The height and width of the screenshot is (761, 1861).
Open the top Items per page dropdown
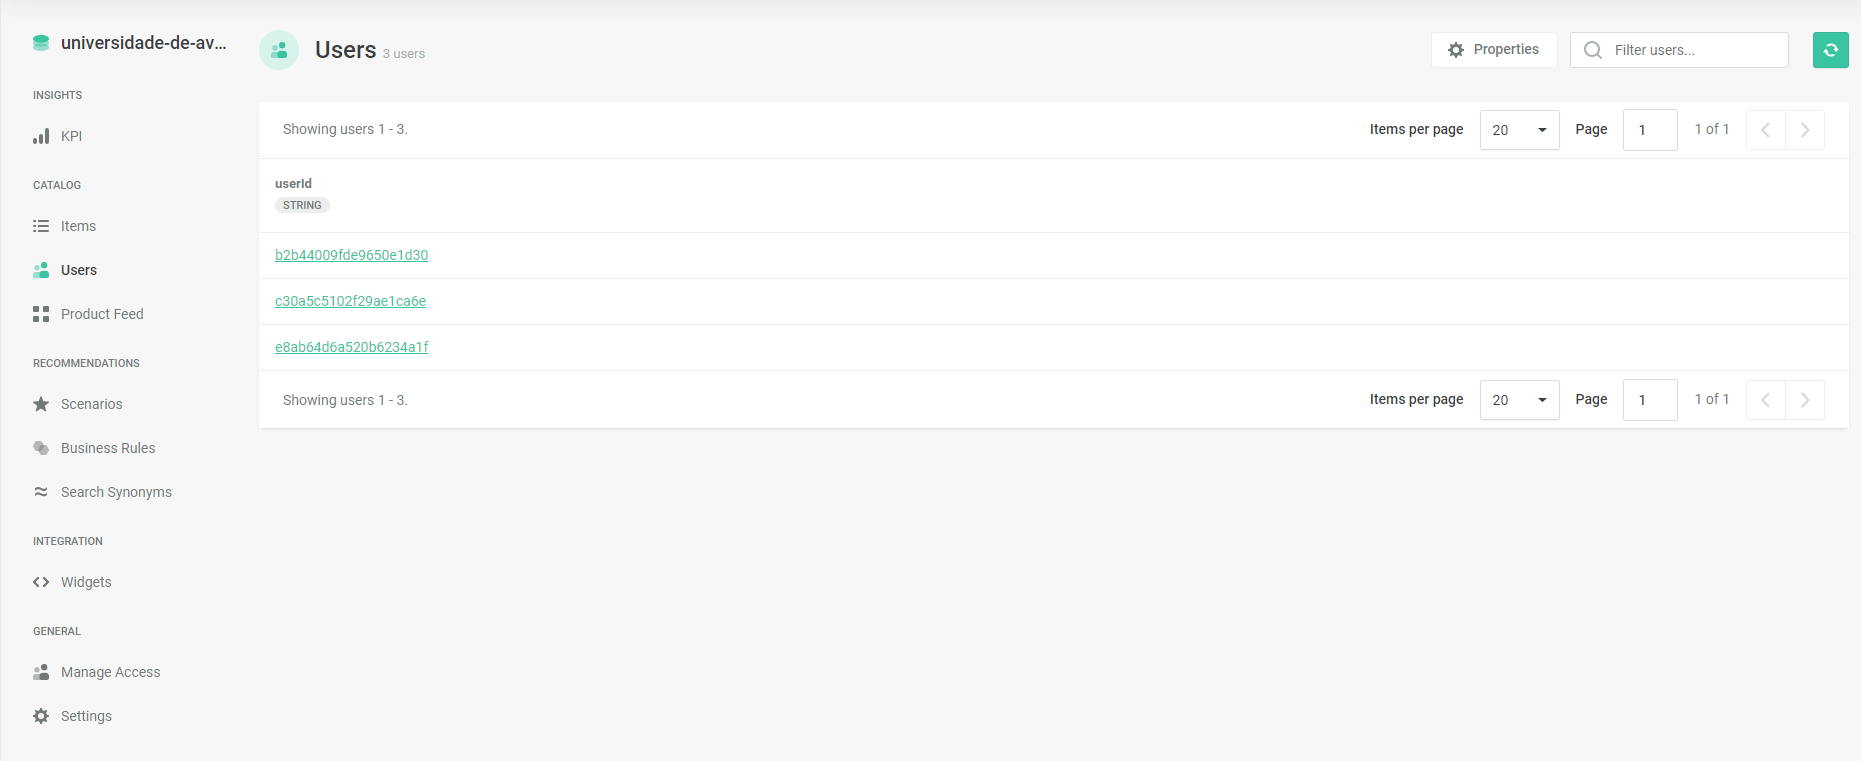(1519, 130)
